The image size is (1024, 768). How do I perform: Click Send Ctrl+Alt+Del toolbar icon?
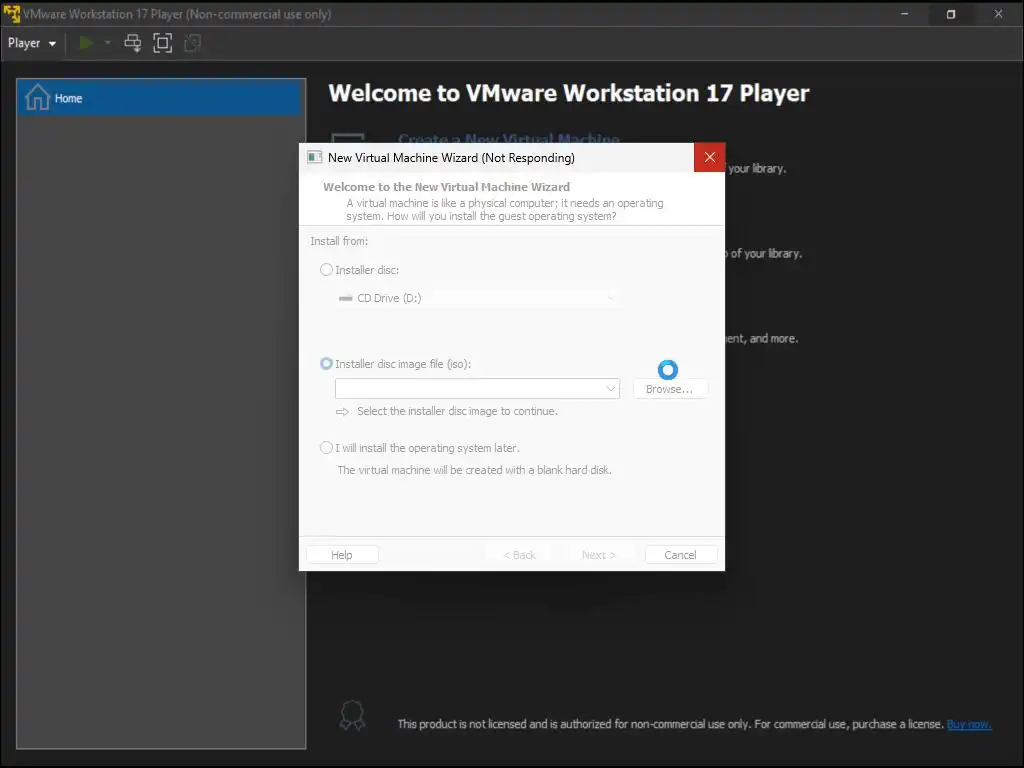tap(133, 43)
